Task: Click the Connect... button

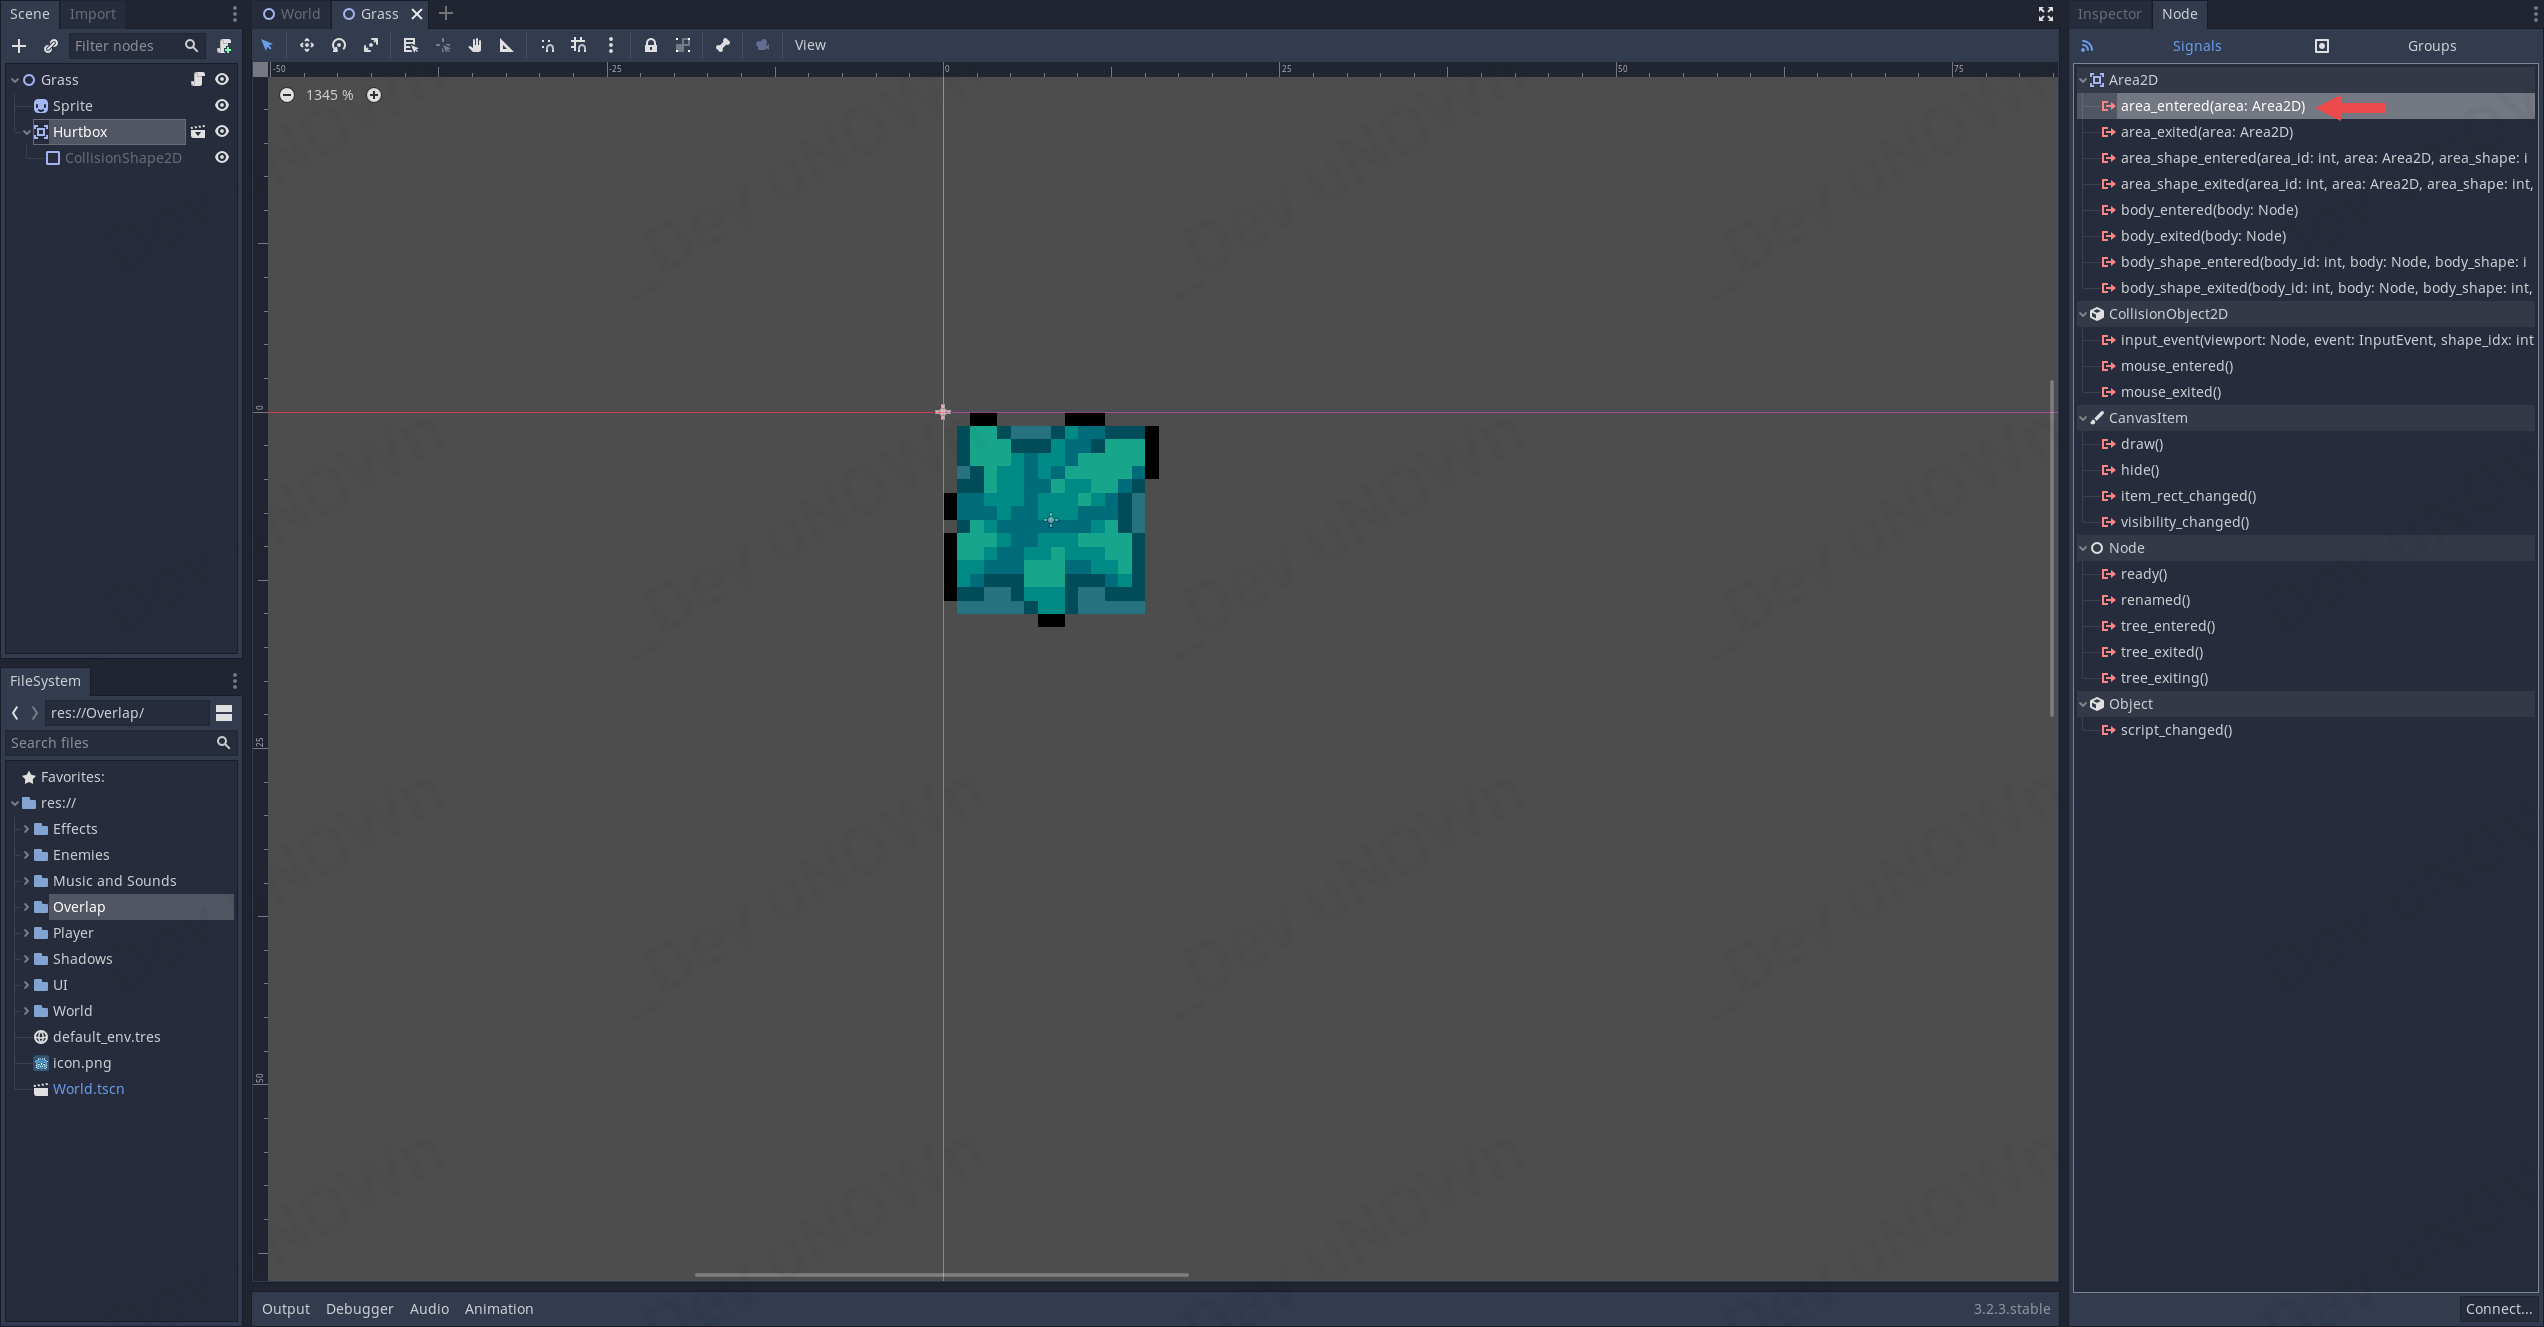Action: pyautogui.click(x=2498, y=1309)
